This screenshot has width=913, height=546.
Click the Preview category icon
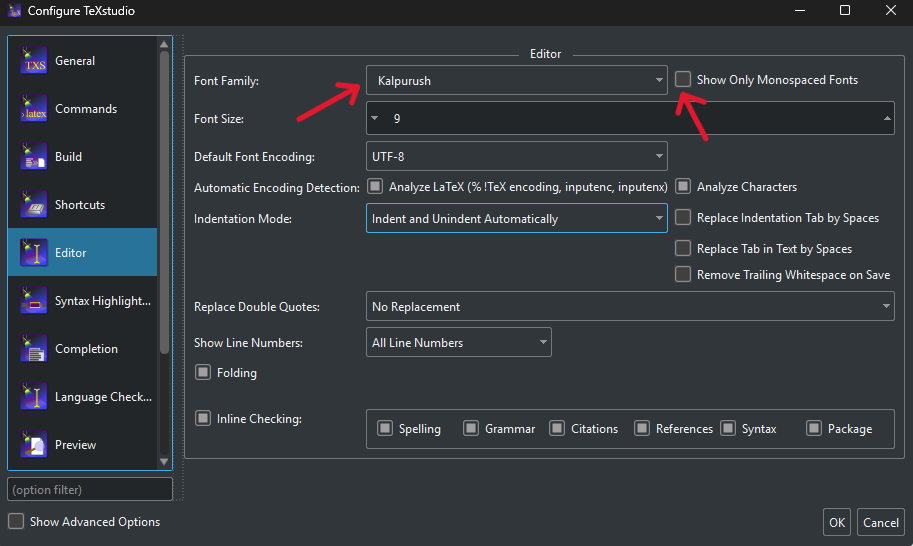pos(34,445)
